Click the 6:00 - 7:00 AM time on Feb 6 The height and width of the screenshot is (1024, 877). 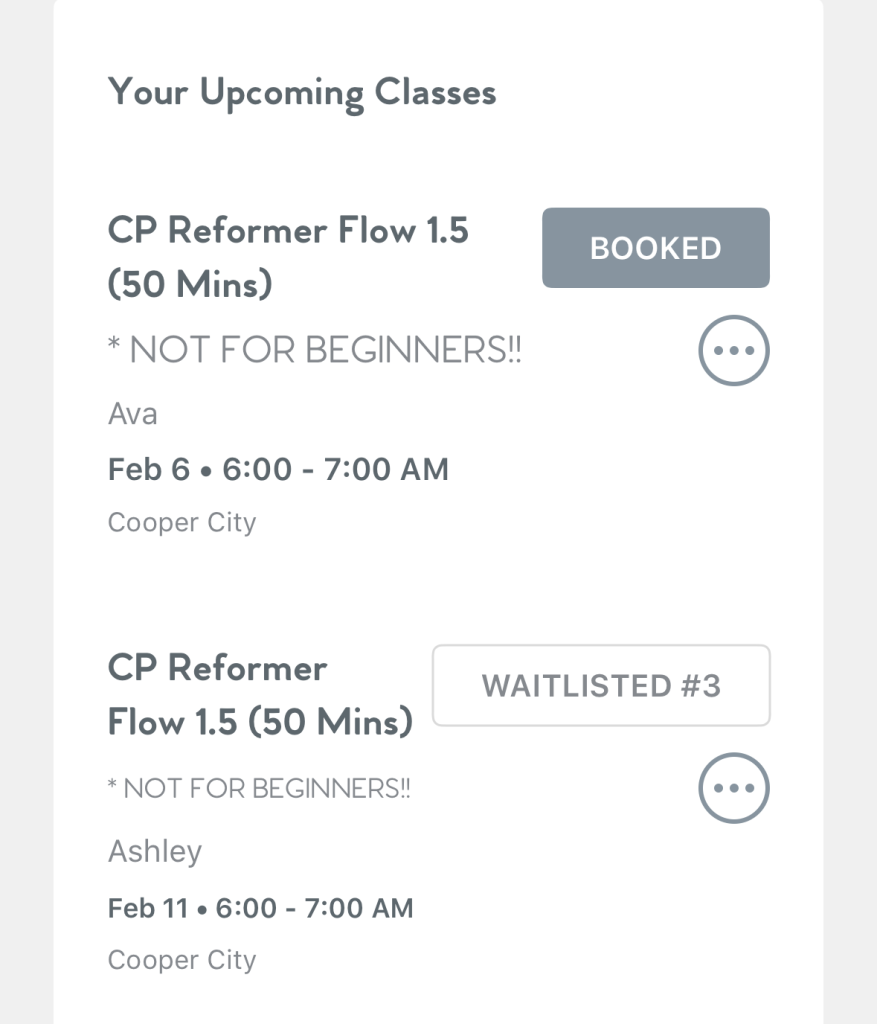tap(335, 469)
